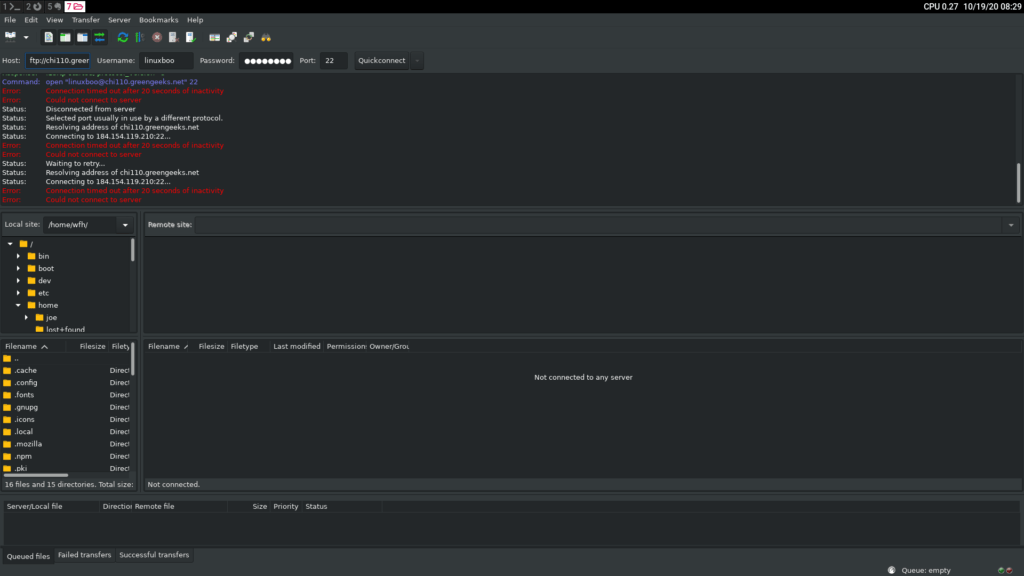Image resolution: width=1024 pixels, height=576 pixels.
Task: Open the Bookmarks menu
Action: (x=156, y=20)
